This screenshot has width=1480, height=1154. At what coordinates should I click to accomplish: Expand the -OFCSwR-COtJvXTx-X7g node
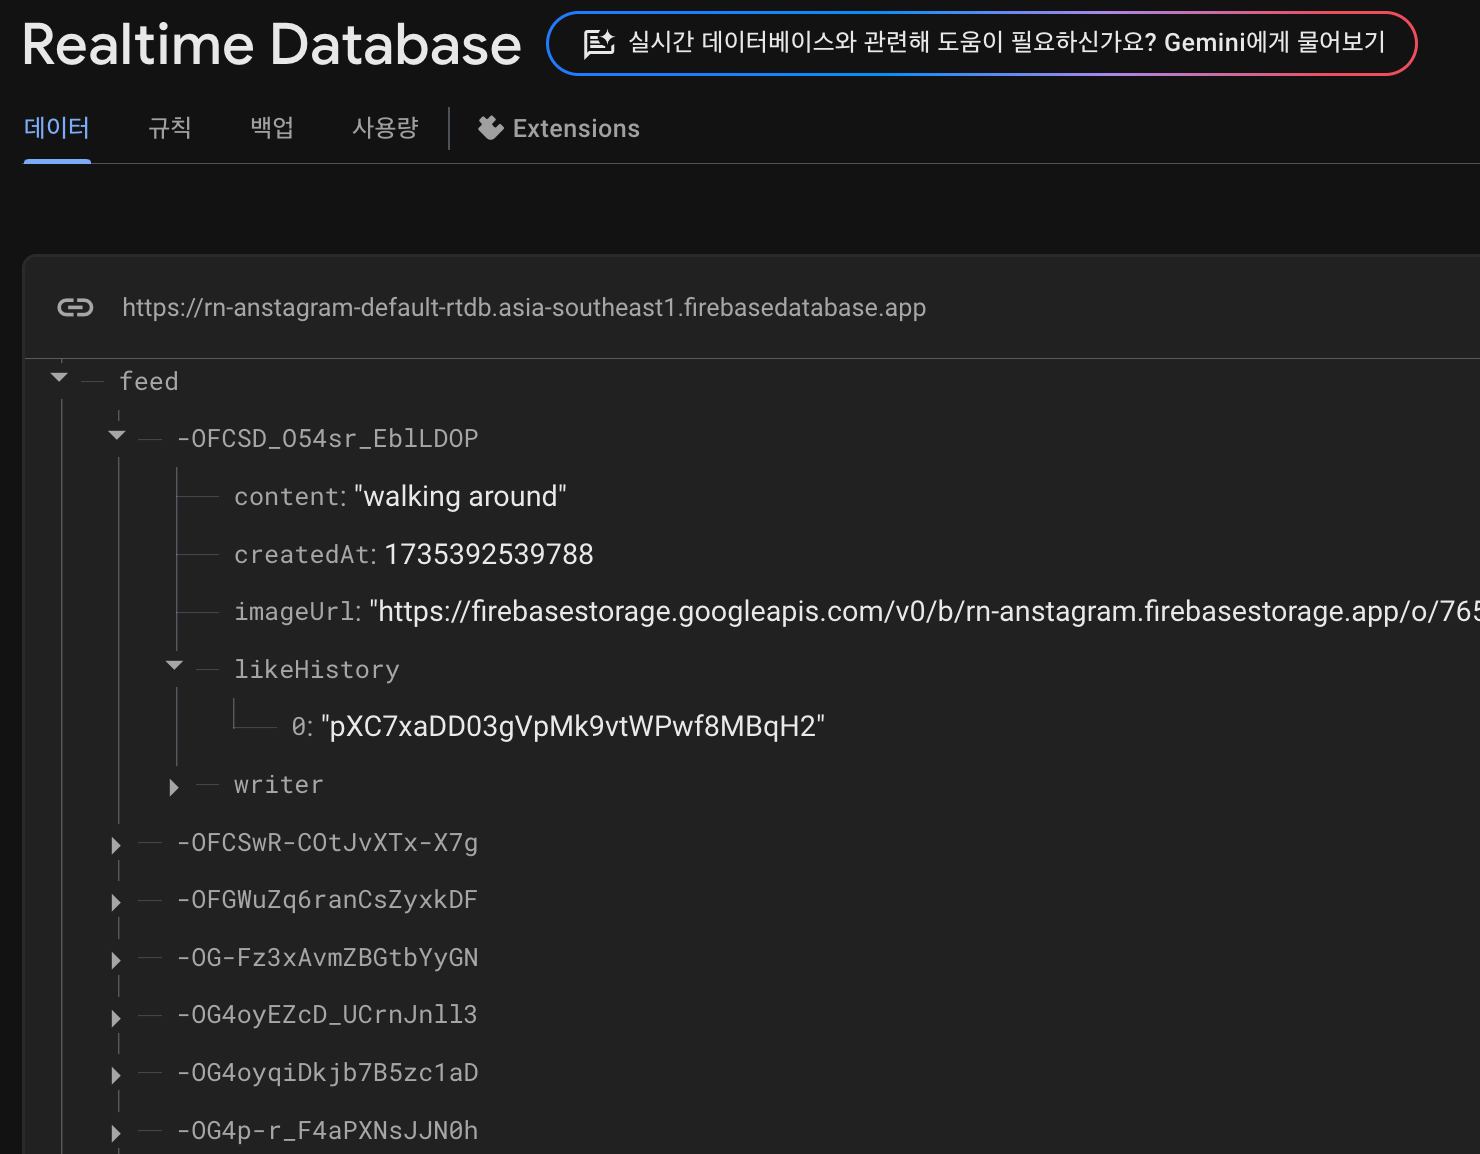tap(116, 845)
